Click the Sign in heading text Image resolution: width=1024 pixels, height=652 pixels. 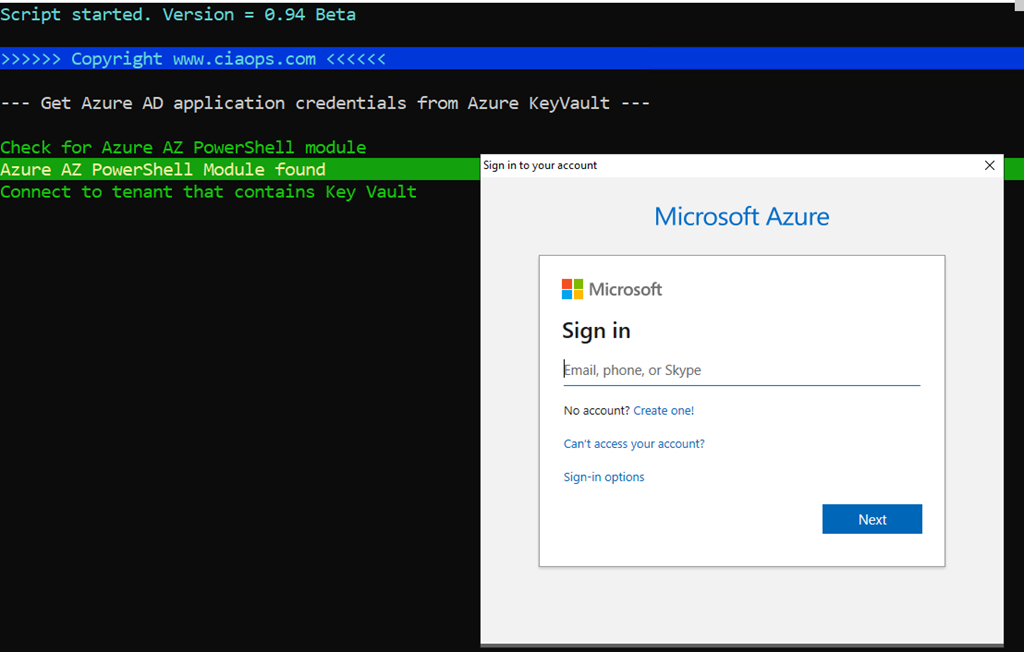point(596,331)
